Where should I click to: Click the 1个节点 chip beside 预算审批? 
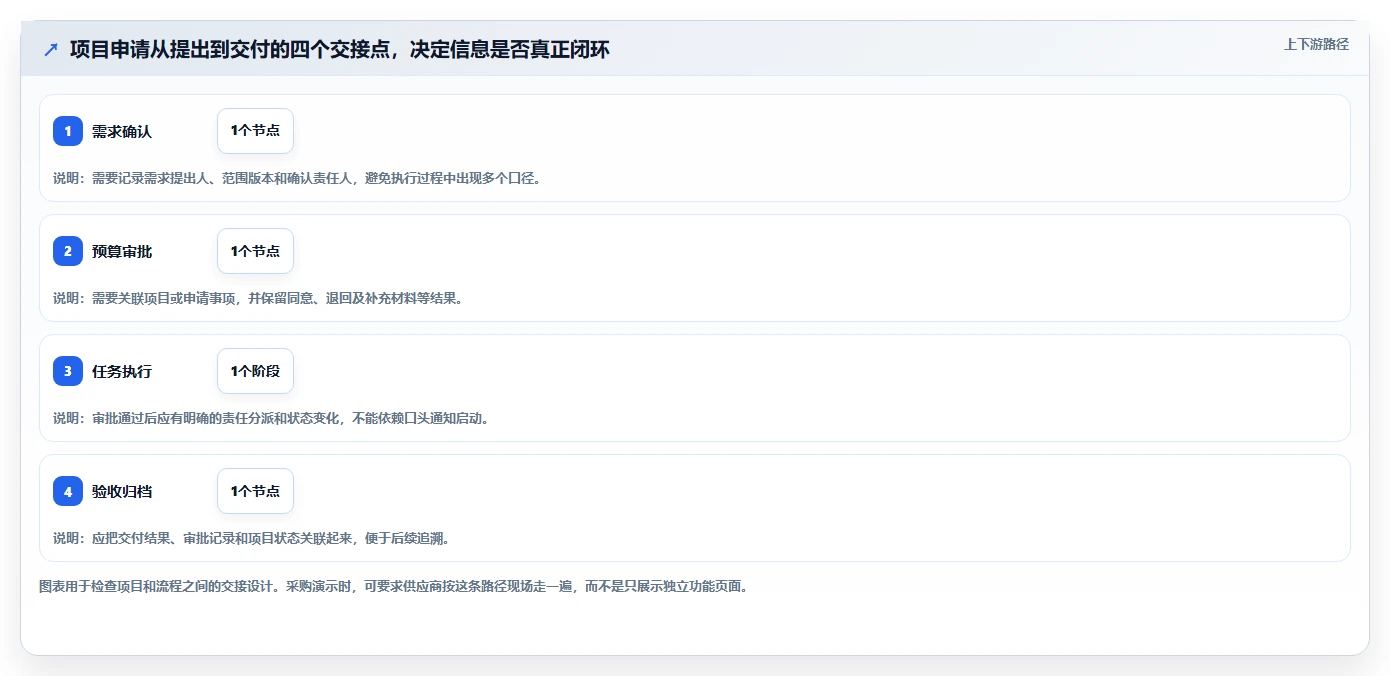tap(255, 251)
